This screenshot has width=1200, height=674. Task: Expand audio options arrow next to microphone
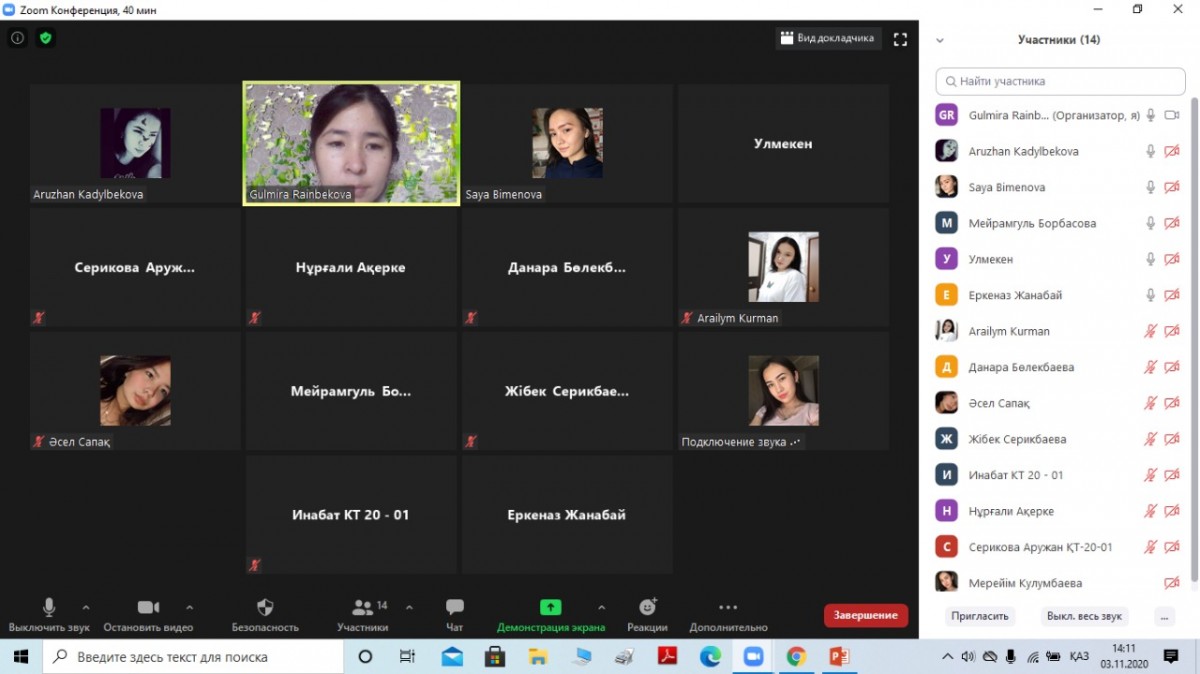85,607
